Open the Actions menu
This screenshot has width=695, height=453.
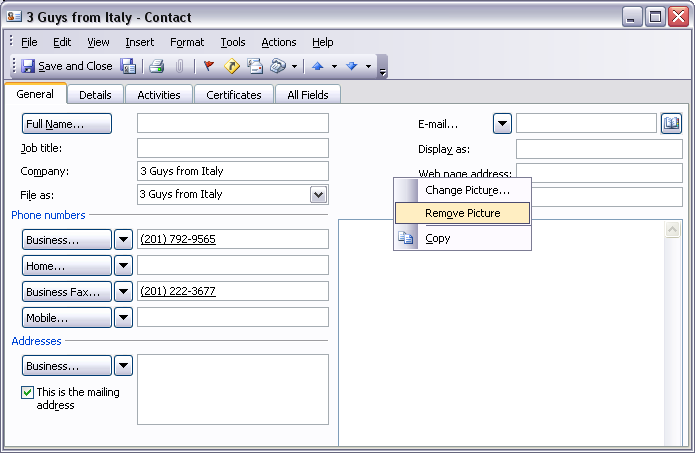(279, 42)
